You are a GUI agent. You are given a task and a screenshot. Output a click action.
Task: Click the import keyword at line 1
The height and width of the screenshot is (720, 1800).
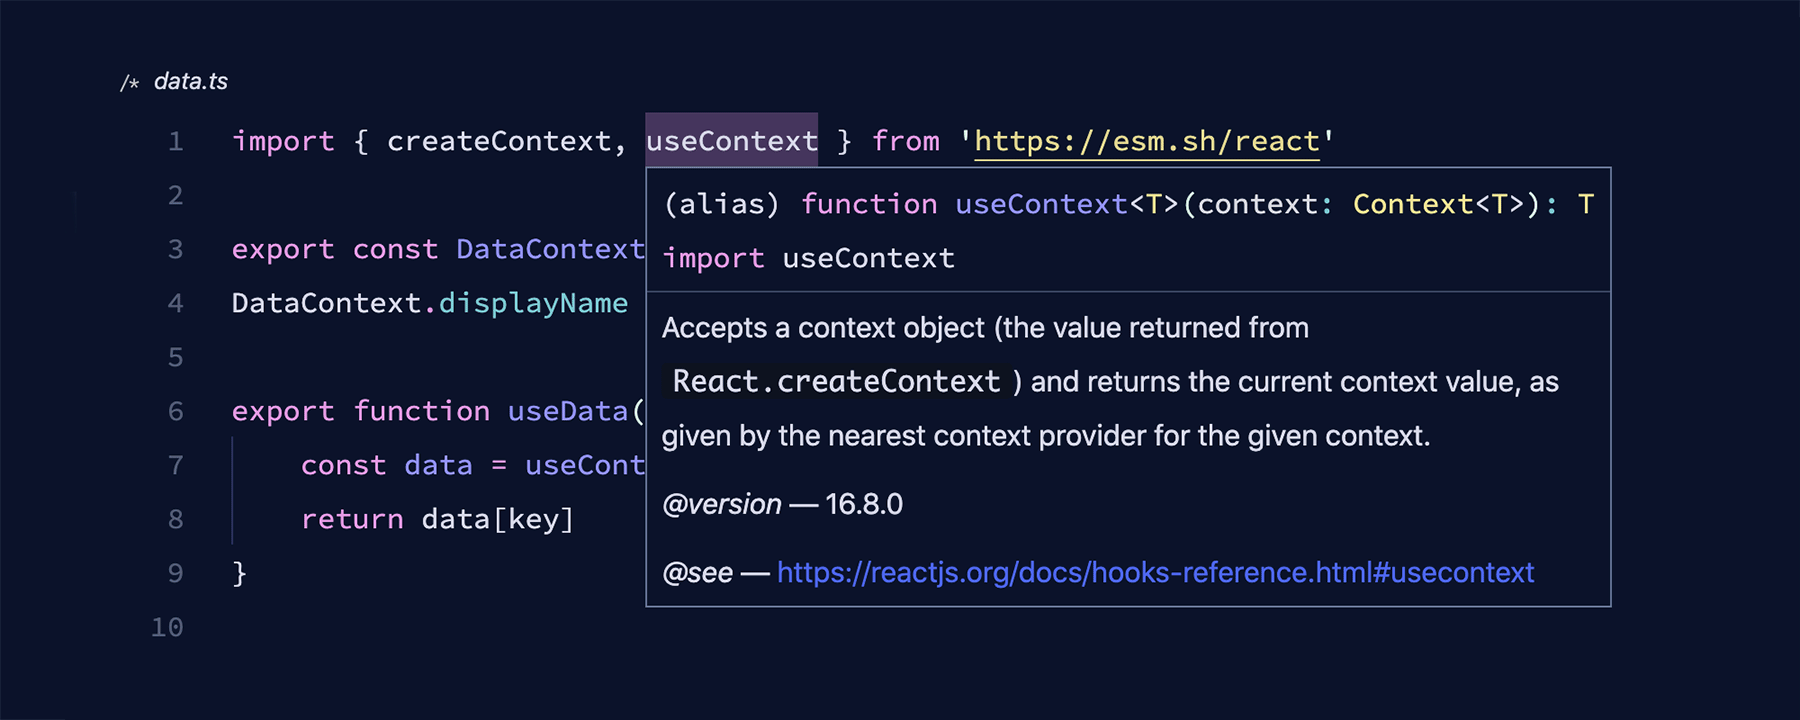283,141
